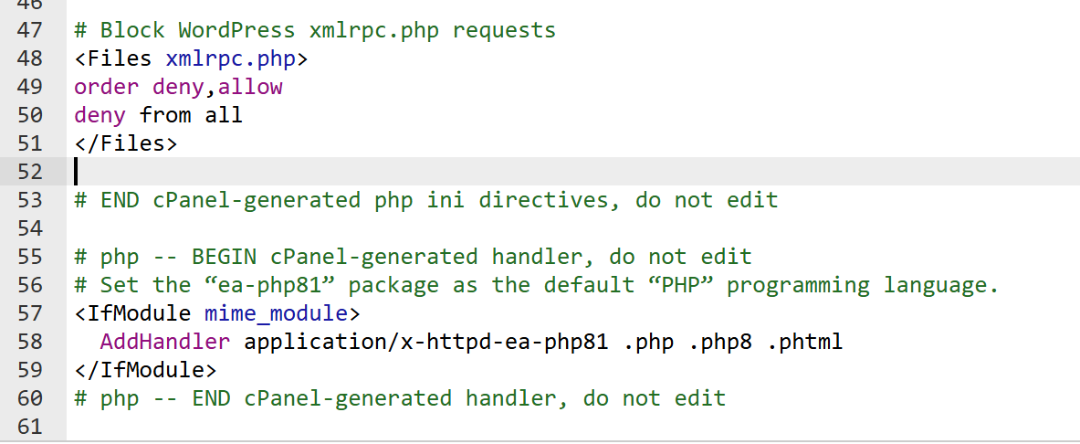Click the AddHandler keyword
1080x444 pixels.
(165, 341)
